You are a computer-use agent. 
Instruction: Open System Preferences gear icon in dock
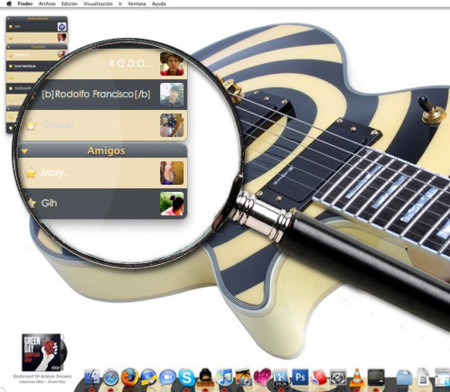tap(338, 378)
